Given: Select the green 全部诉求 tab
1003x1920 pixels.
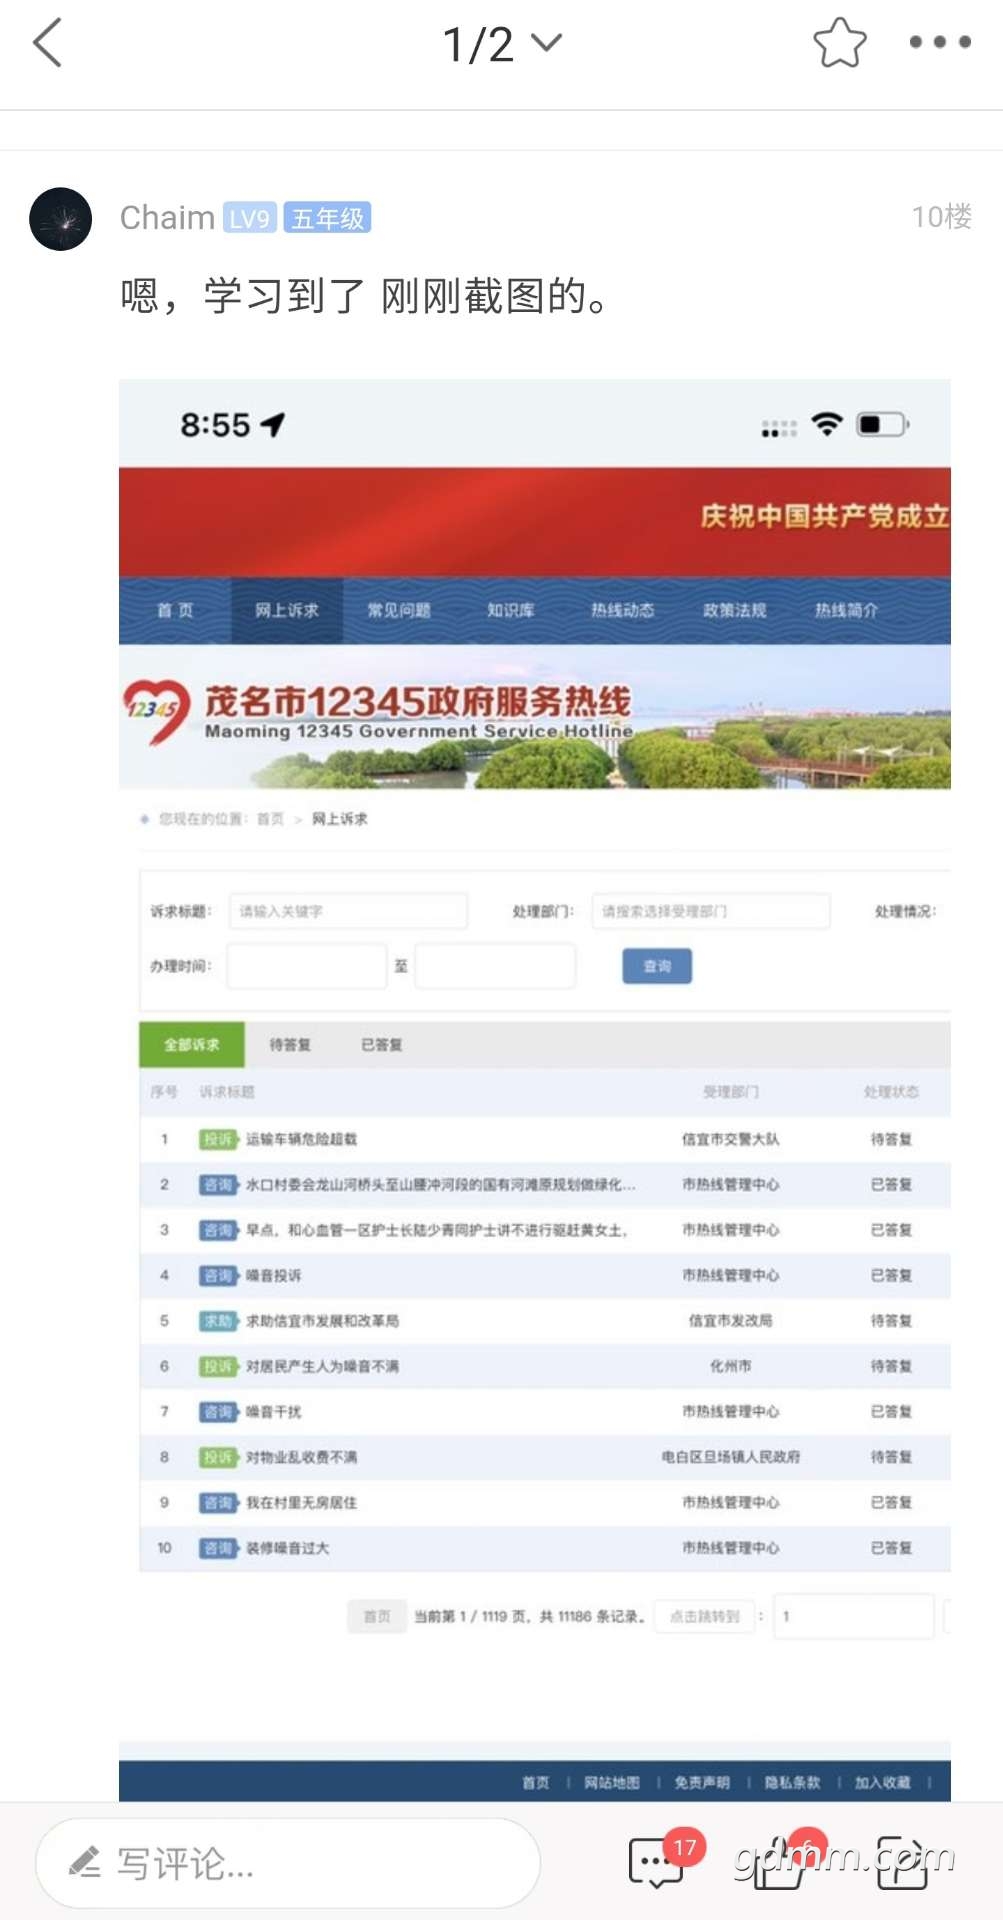Looking at the screenshot, I should click(191, 1044).
